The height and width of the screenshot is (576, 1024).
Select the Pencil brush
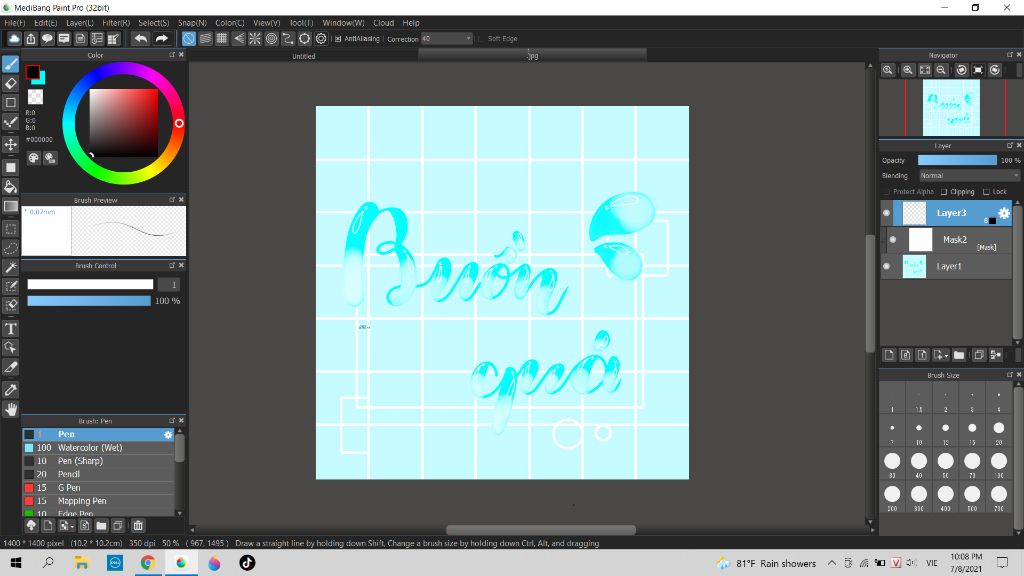(x=99, y=474)
